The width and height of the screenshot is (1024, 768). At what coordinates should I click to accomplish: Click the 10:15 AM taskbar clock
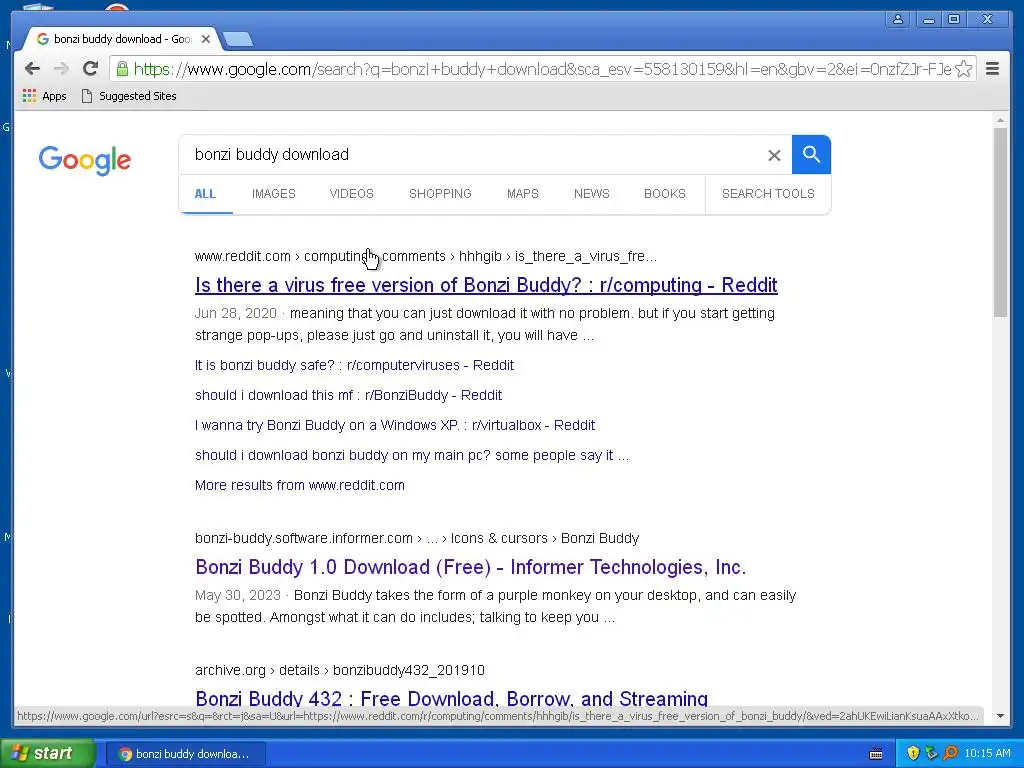[x=987, y=754]
